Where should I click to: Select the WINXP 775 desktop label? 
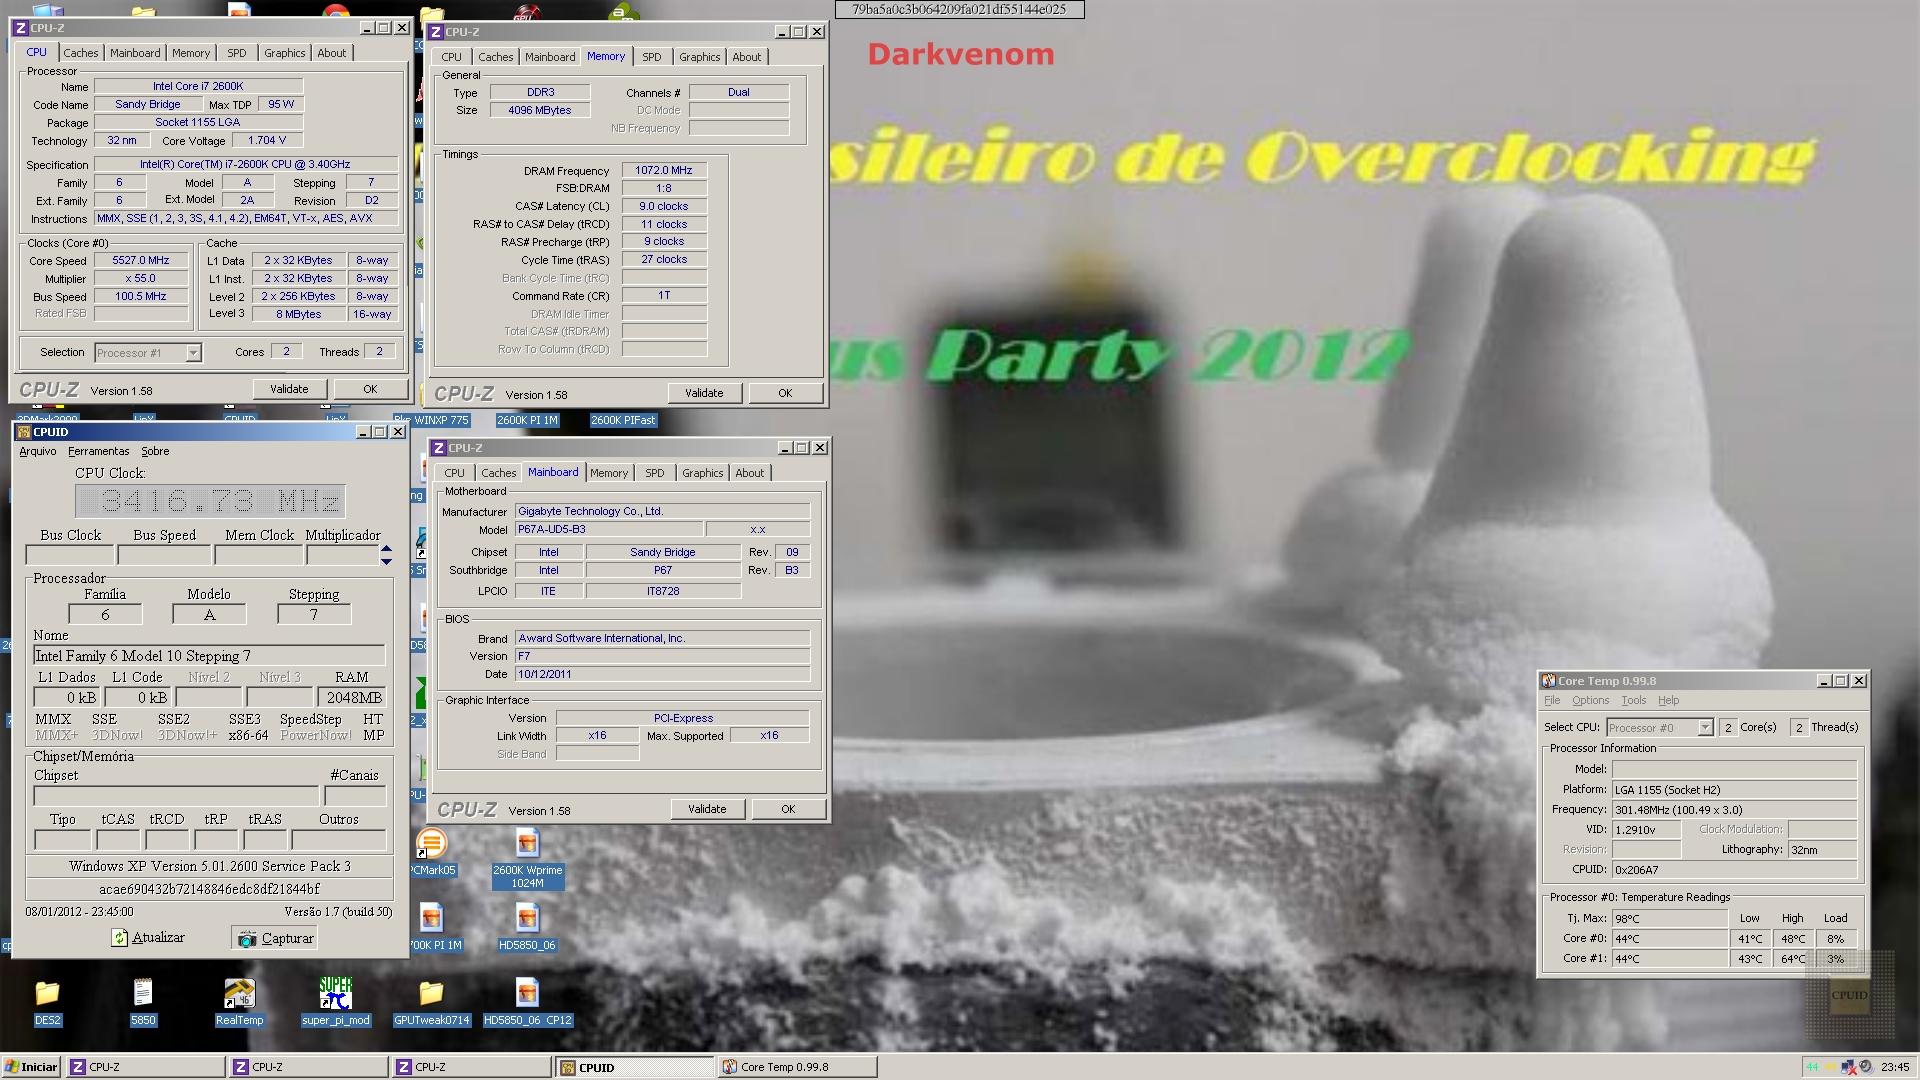click(431, 420)
